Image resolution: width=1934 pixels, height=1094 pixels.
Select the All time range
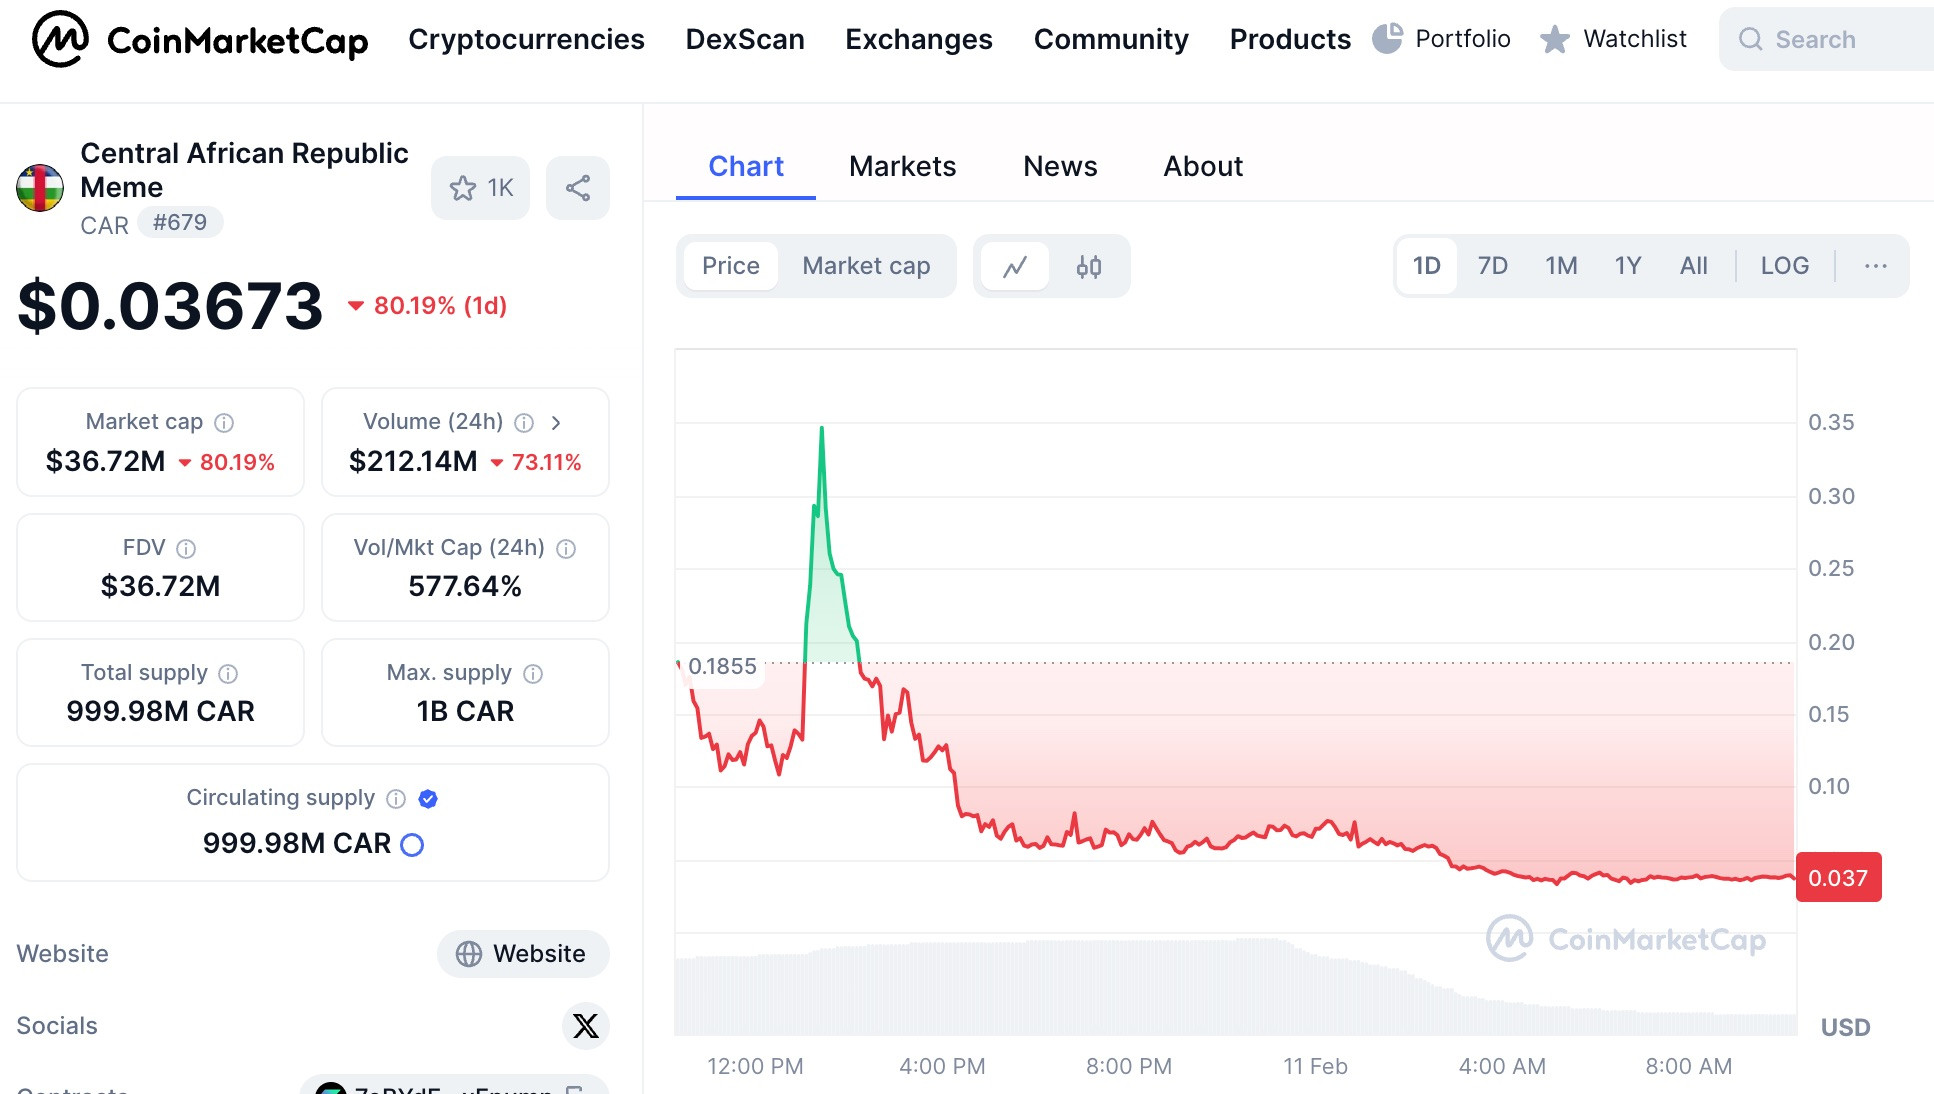(1694, 266)
